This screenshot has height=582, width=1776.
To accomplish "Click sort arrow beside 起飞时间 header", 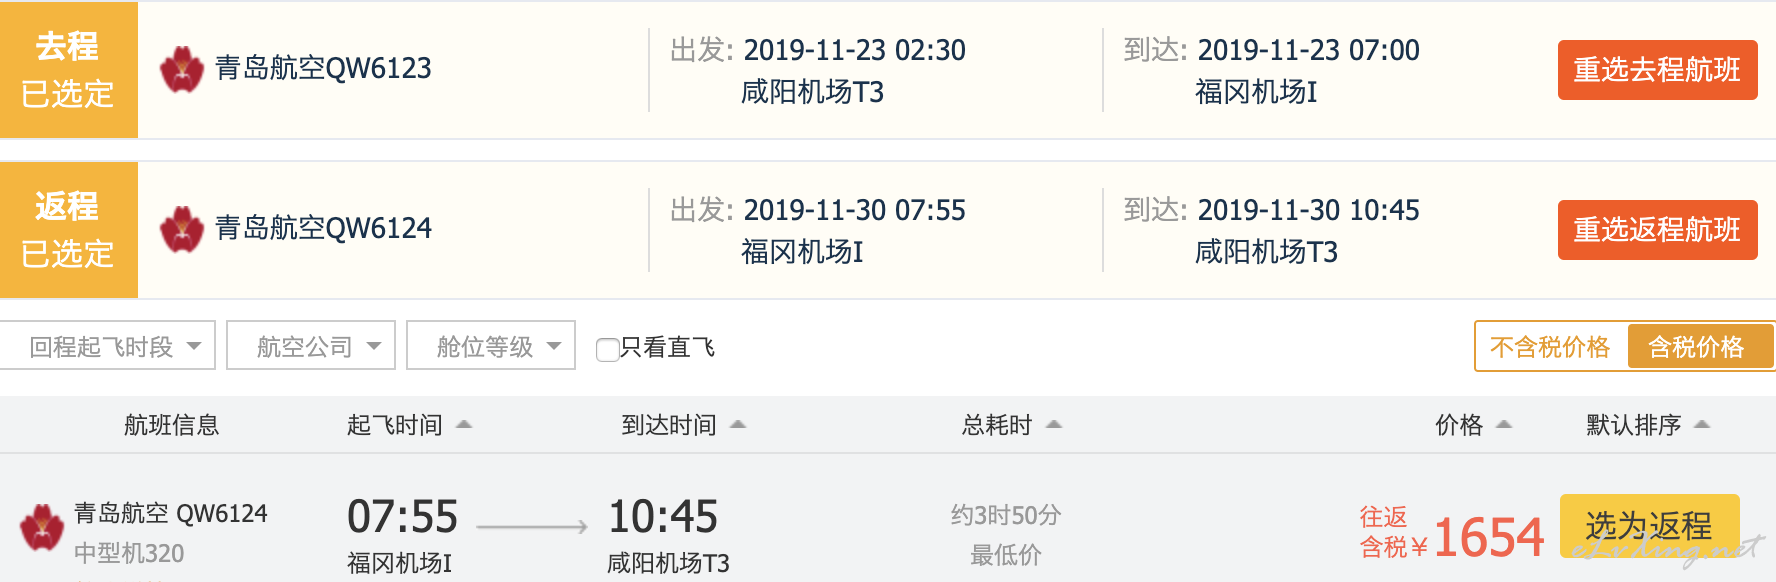I will click(464, 425).
